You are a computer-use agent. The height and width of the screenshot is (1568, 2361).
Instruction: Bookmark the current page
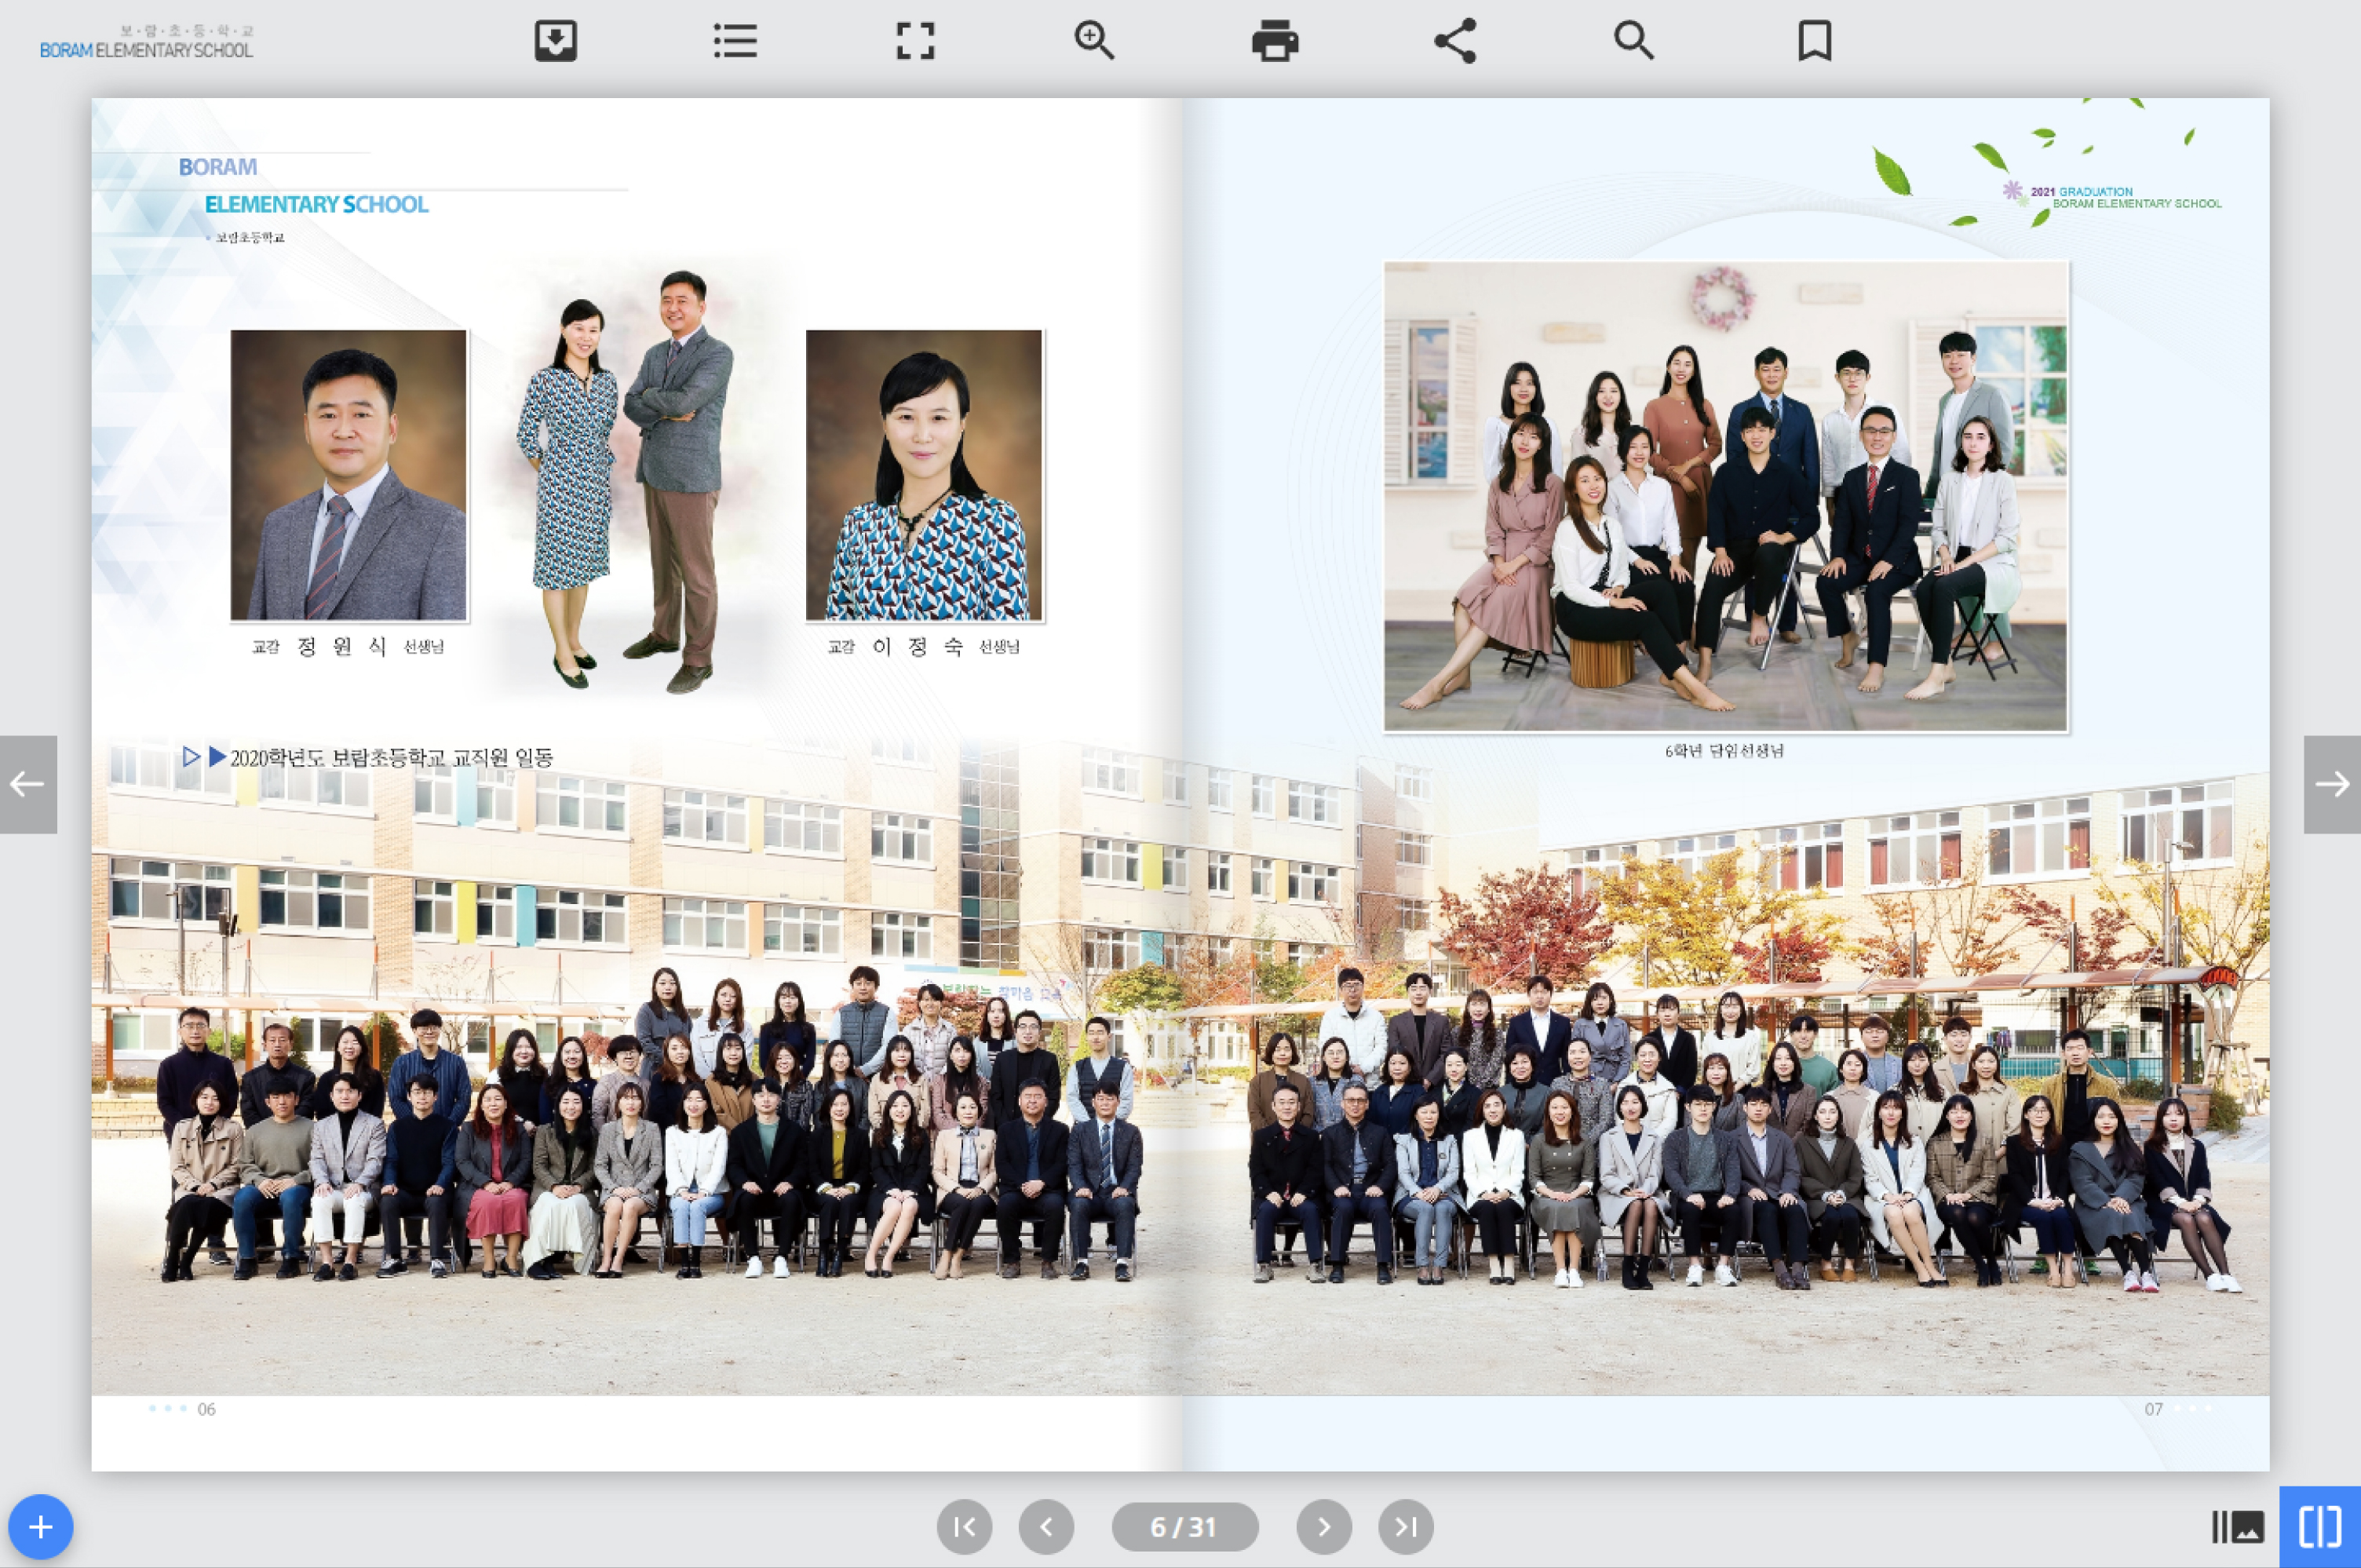(x=1814, y=41)
